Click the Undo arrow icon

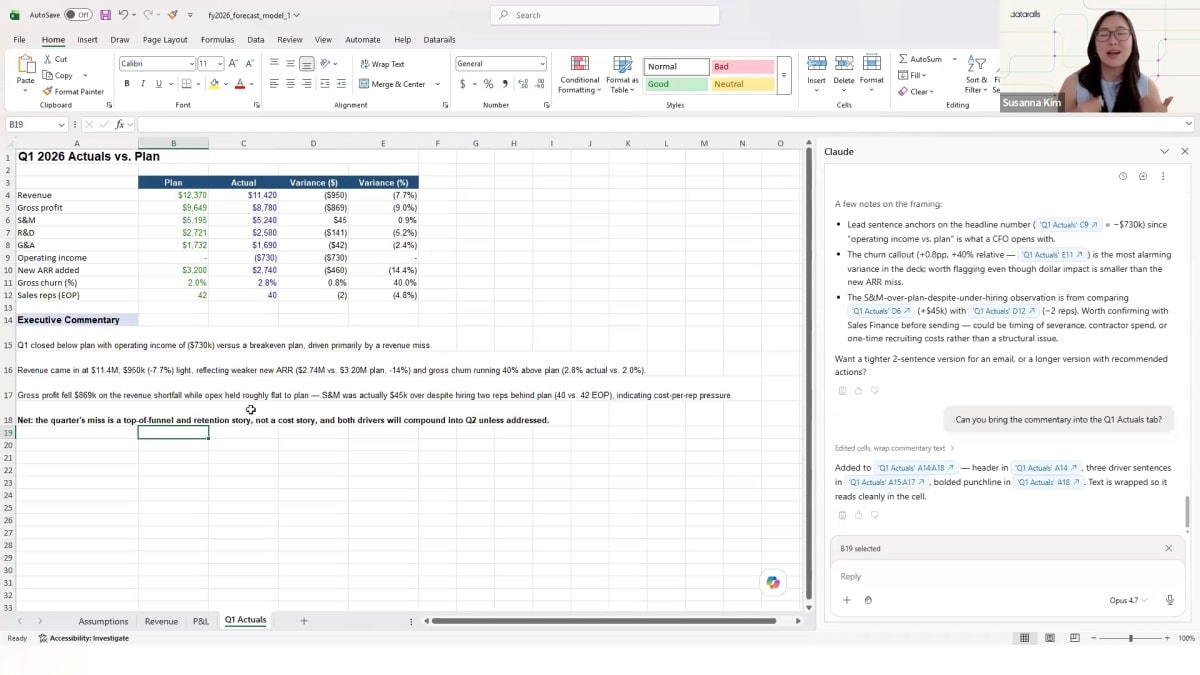click(x=123, y=15)
